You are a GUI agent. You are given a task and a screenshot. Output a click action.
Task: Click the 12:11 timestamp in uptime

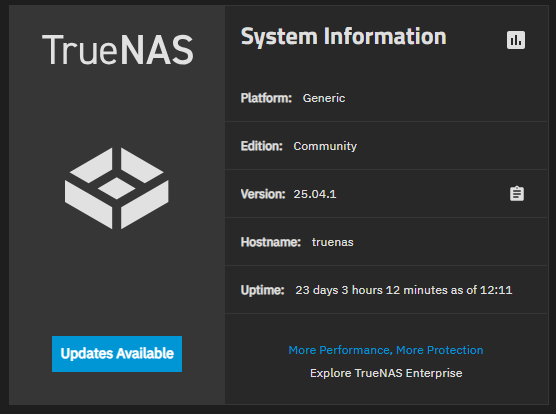click(496, 290)
